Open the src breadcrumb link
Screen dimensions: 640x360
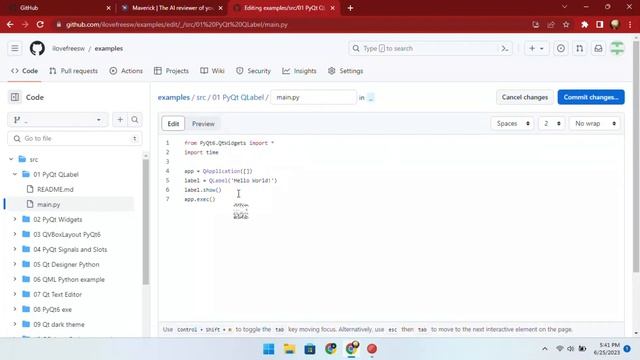point(201,98)
